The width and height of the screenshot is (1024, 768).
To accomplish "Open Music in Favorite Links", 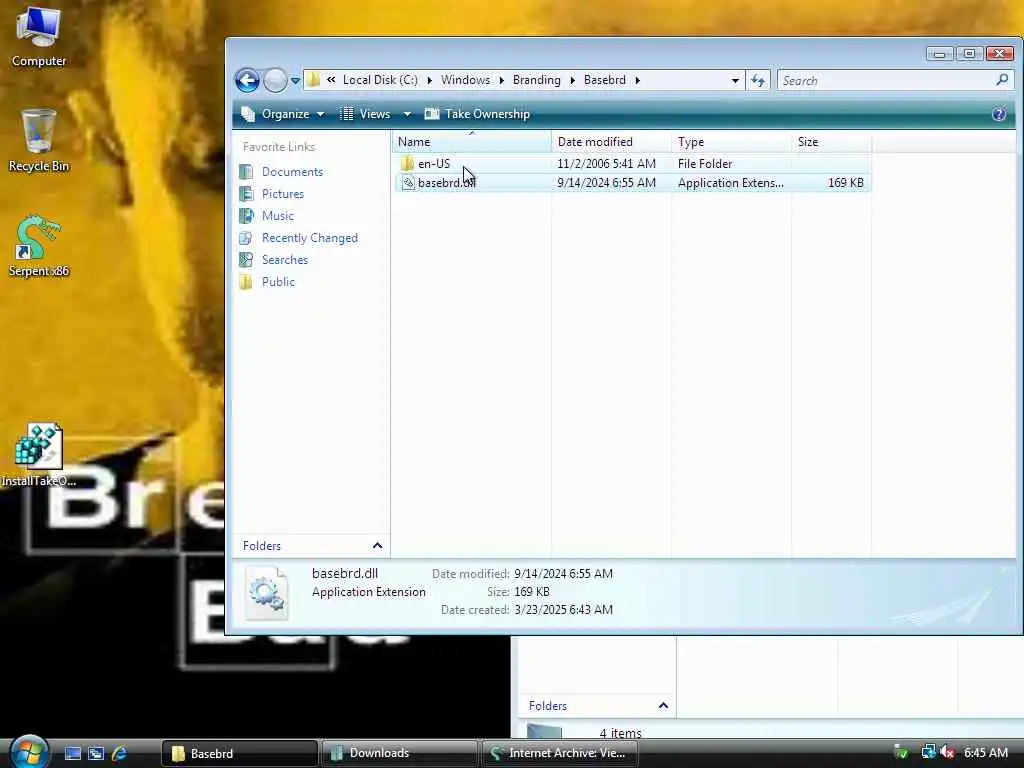I will (x=278, y=216).
